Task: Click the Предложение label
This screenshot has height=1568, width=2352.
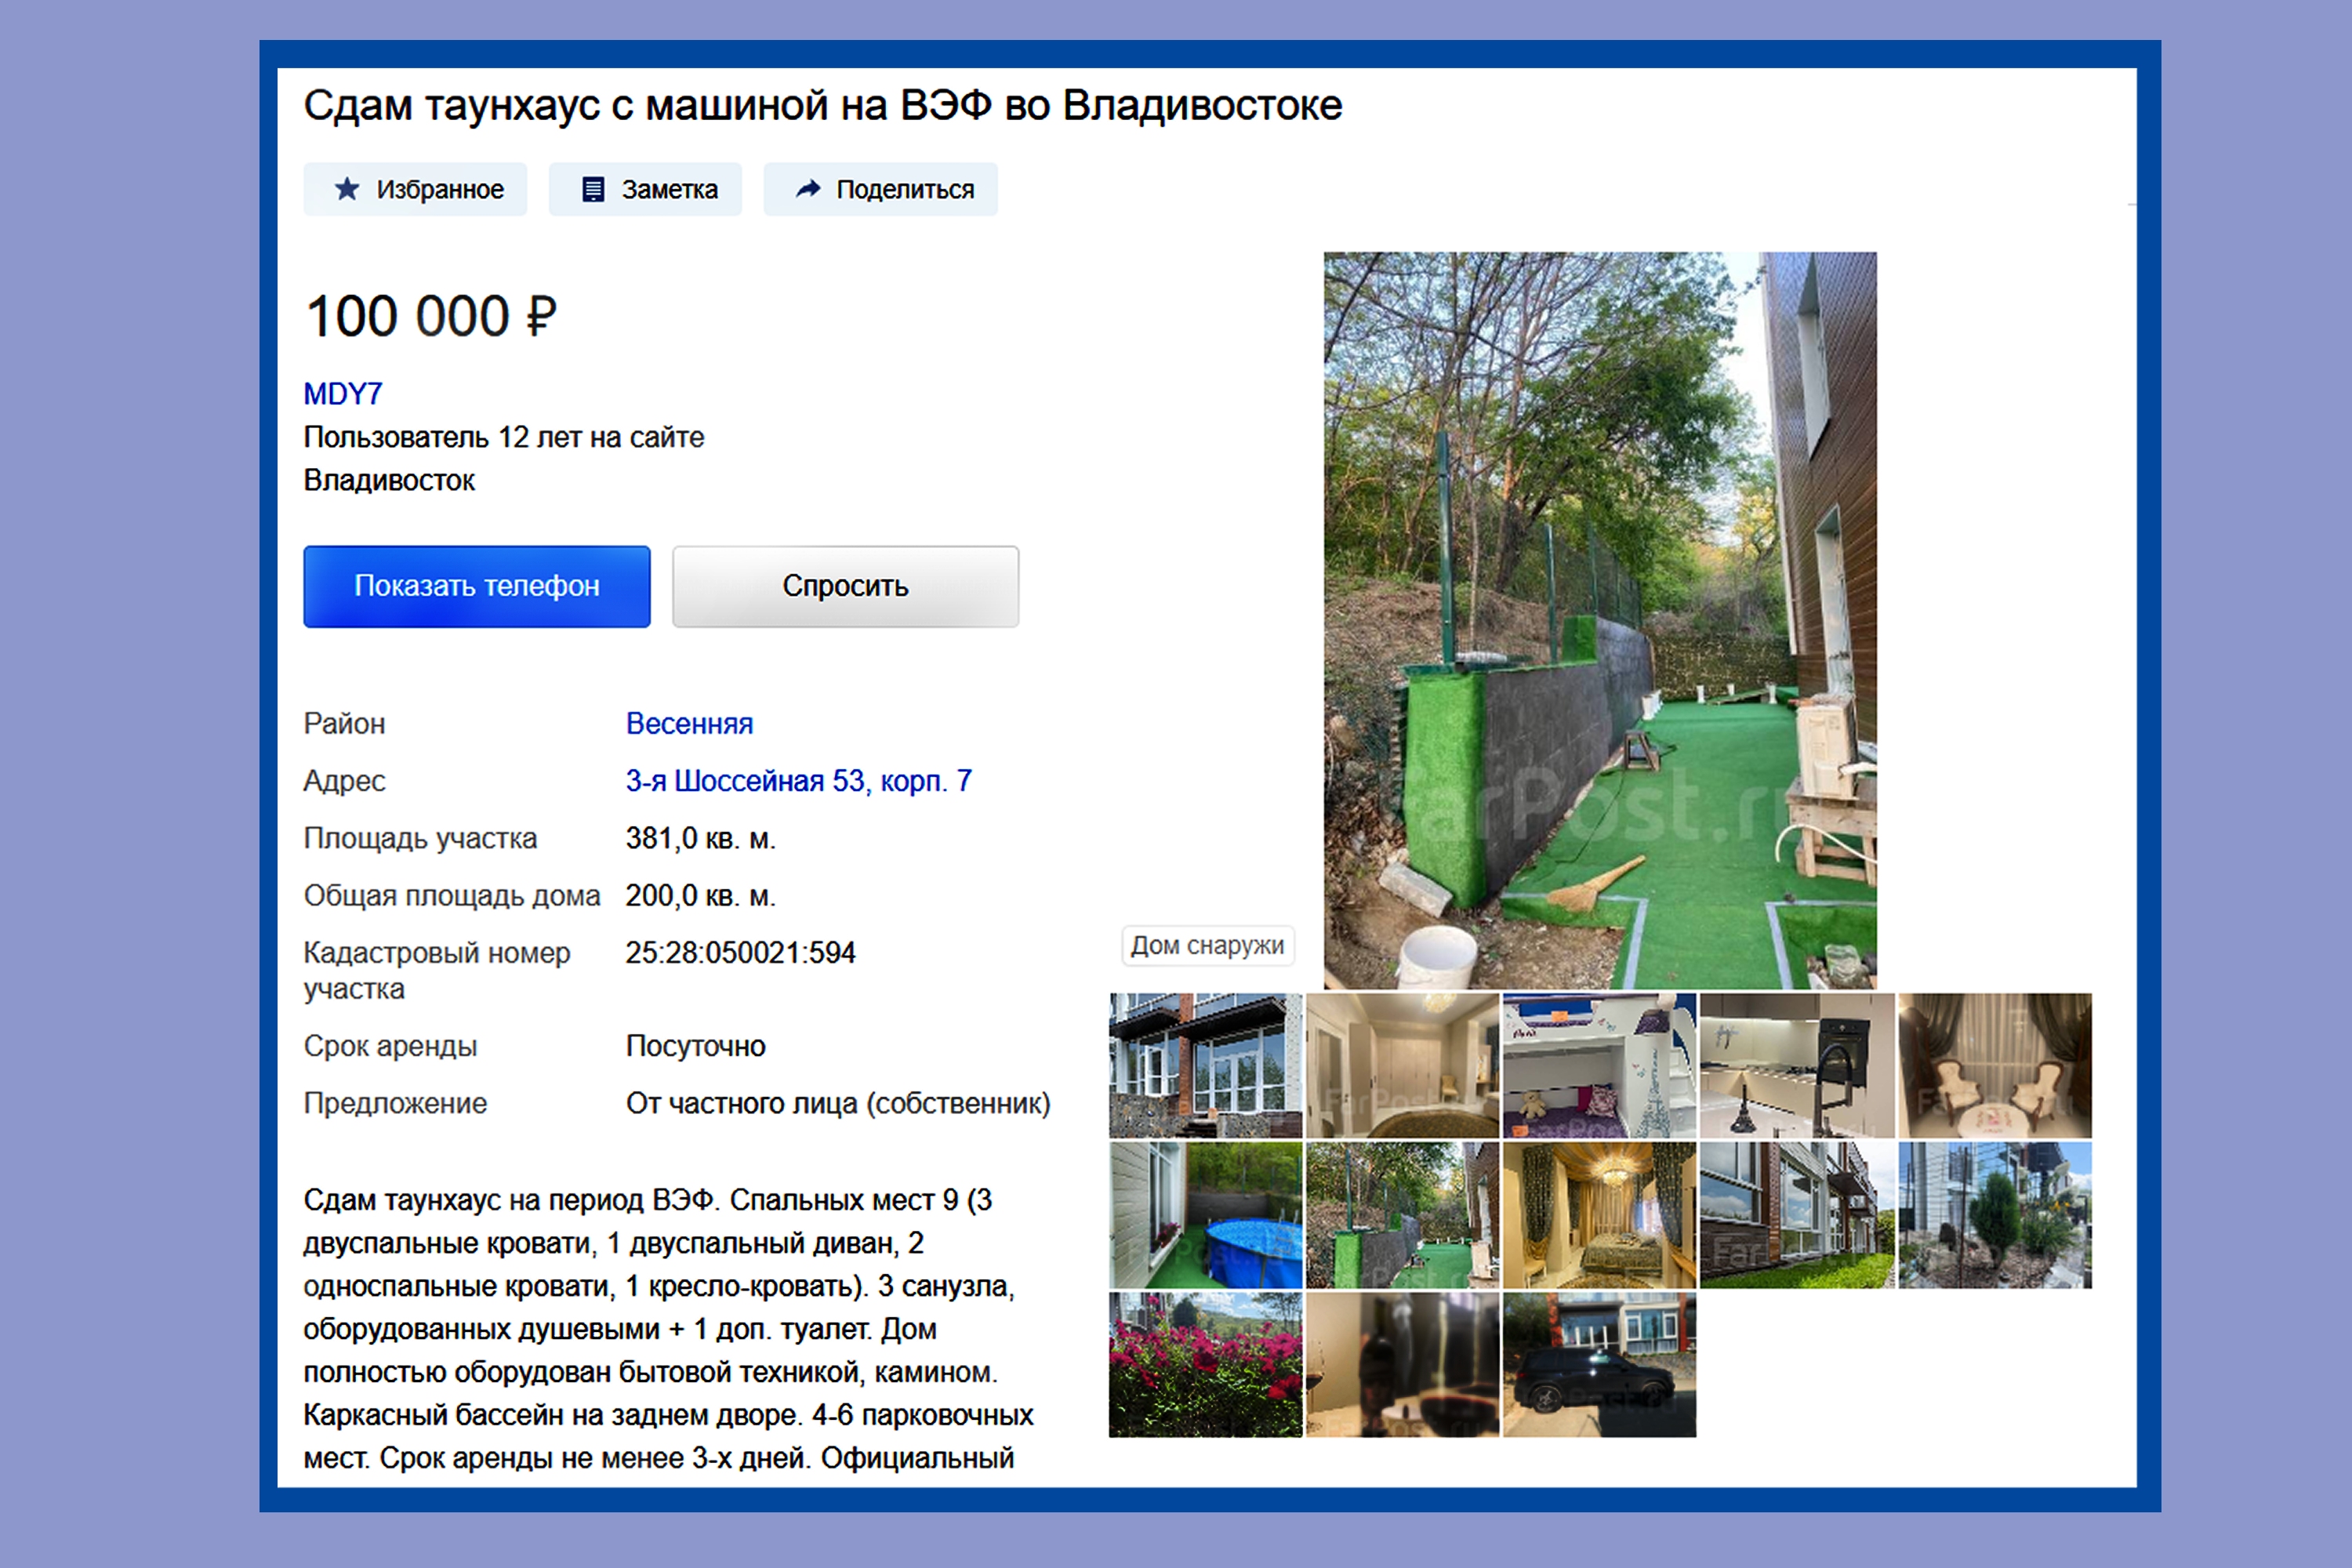Action: [x=395, y=1103]
